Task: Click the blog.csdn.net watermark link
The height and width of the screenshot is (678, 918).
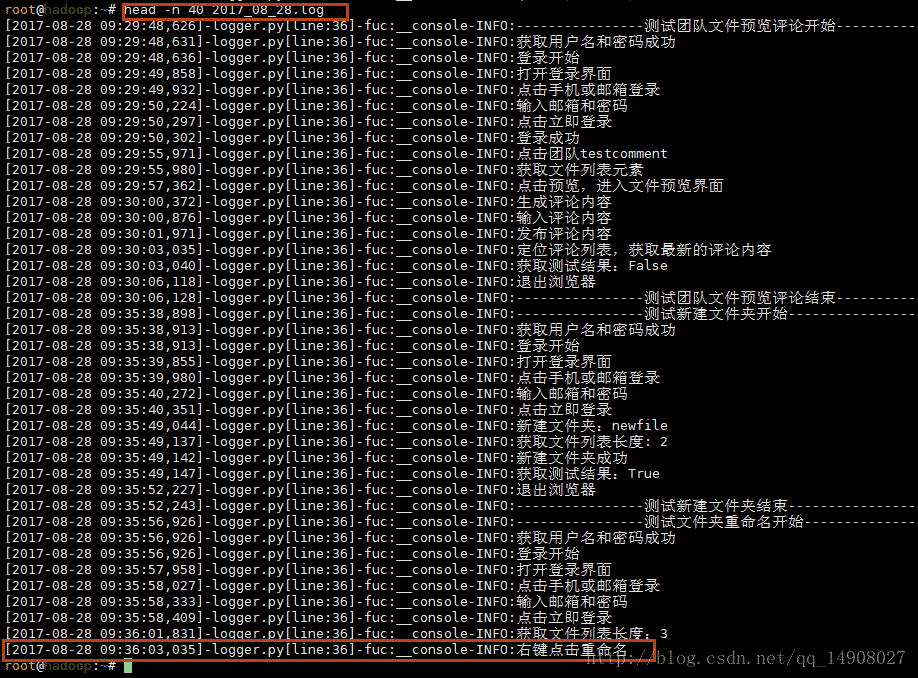Action: [x=746, y=658]
